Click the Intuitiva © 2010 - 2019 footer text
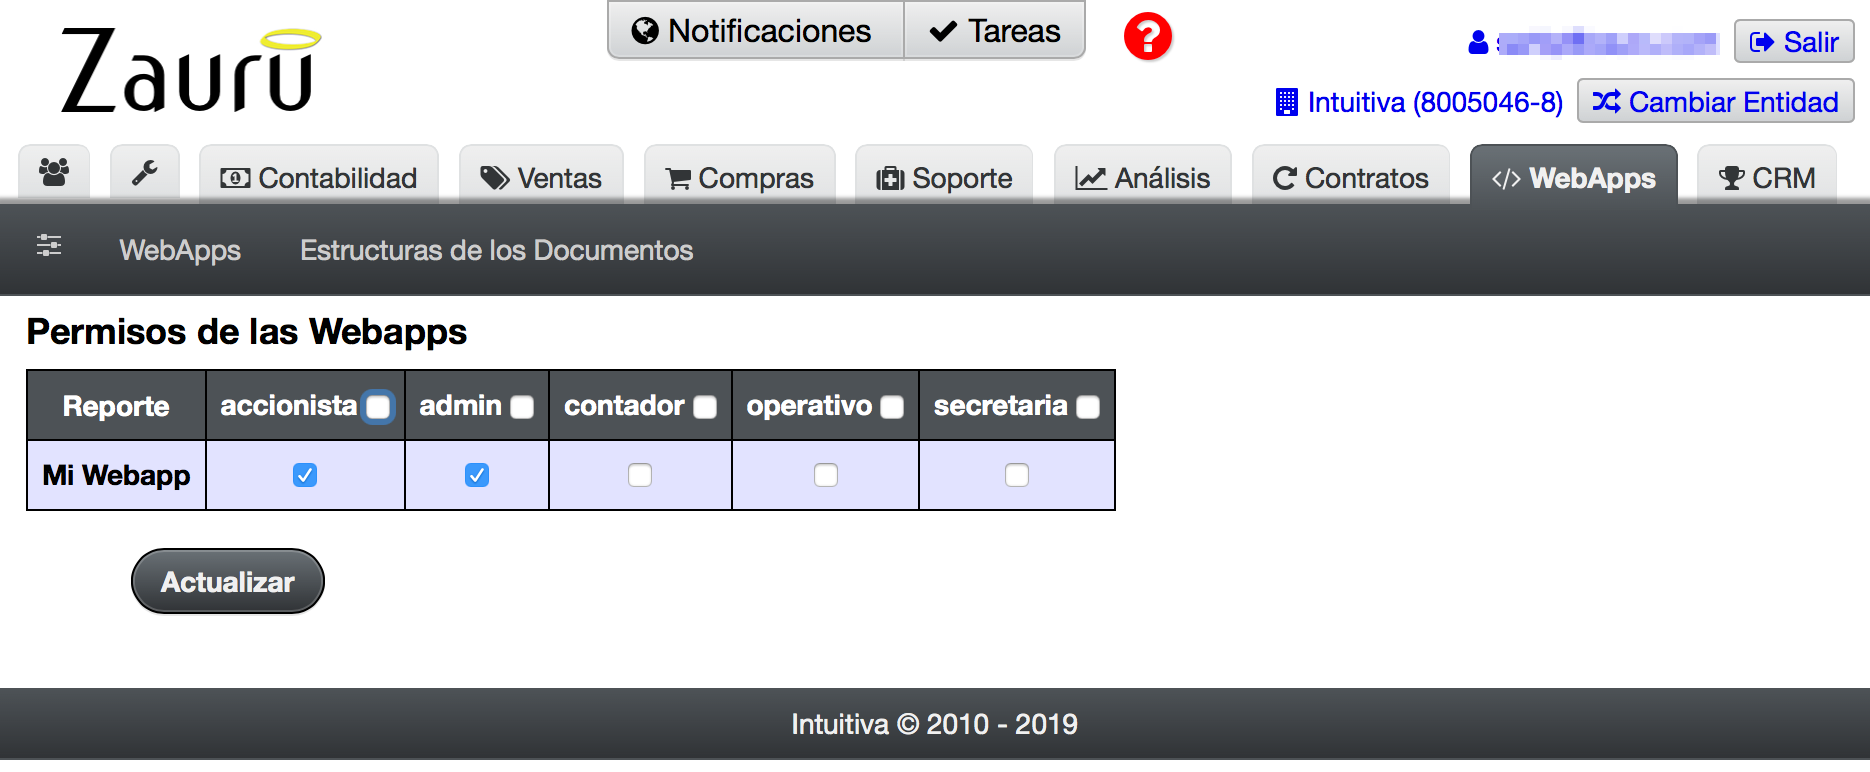Screen dimensions: 1870x772 coord(935,724)
